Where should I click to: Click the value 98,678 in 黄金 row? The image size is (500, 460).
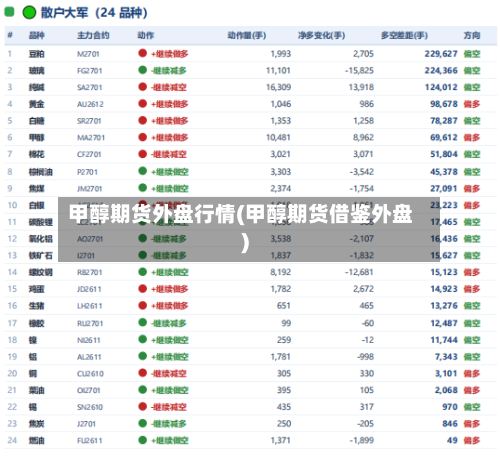click(x=444, y=104)
